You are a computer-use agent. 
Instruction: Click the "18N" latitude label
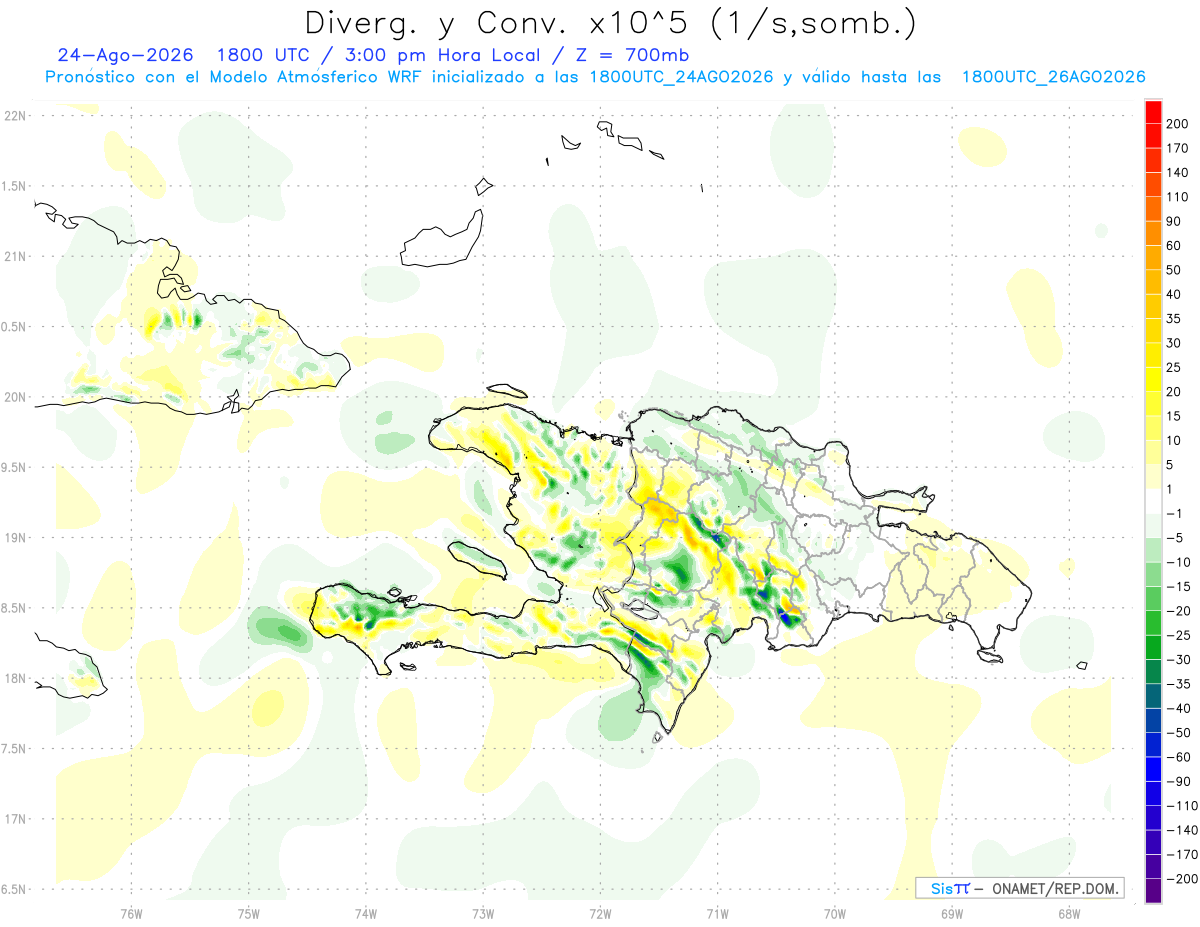point(15,678)
